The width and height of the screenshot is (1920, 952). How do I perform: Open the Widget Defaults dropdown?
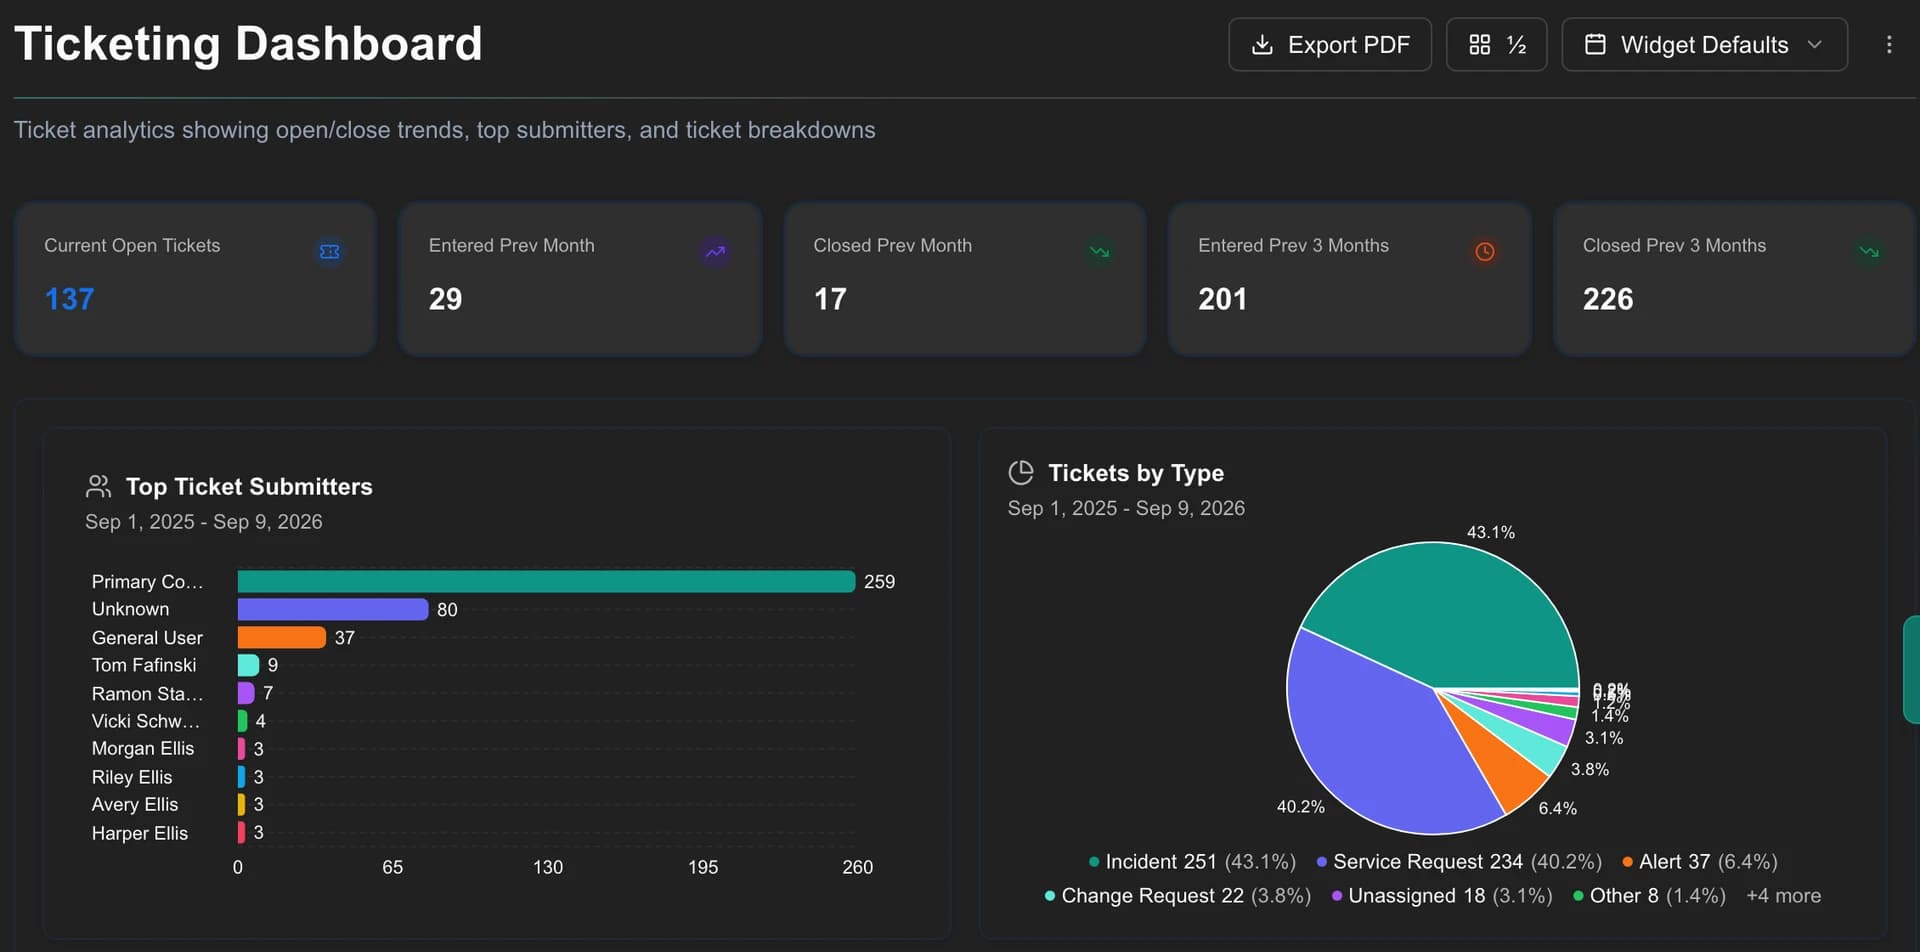1704,45
